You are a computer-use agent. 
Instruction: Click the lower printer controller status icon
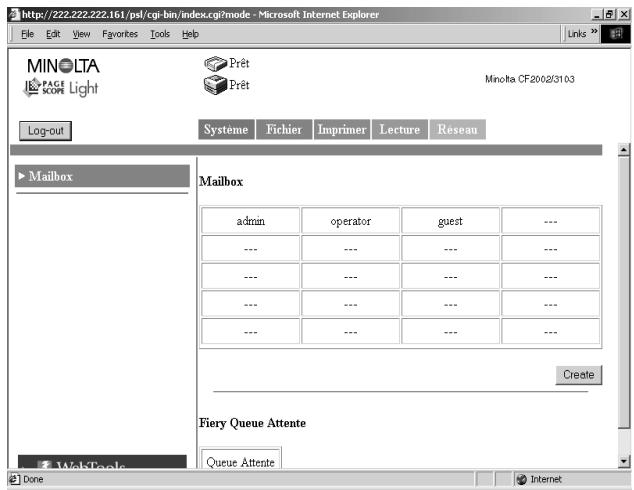point(216,85)
